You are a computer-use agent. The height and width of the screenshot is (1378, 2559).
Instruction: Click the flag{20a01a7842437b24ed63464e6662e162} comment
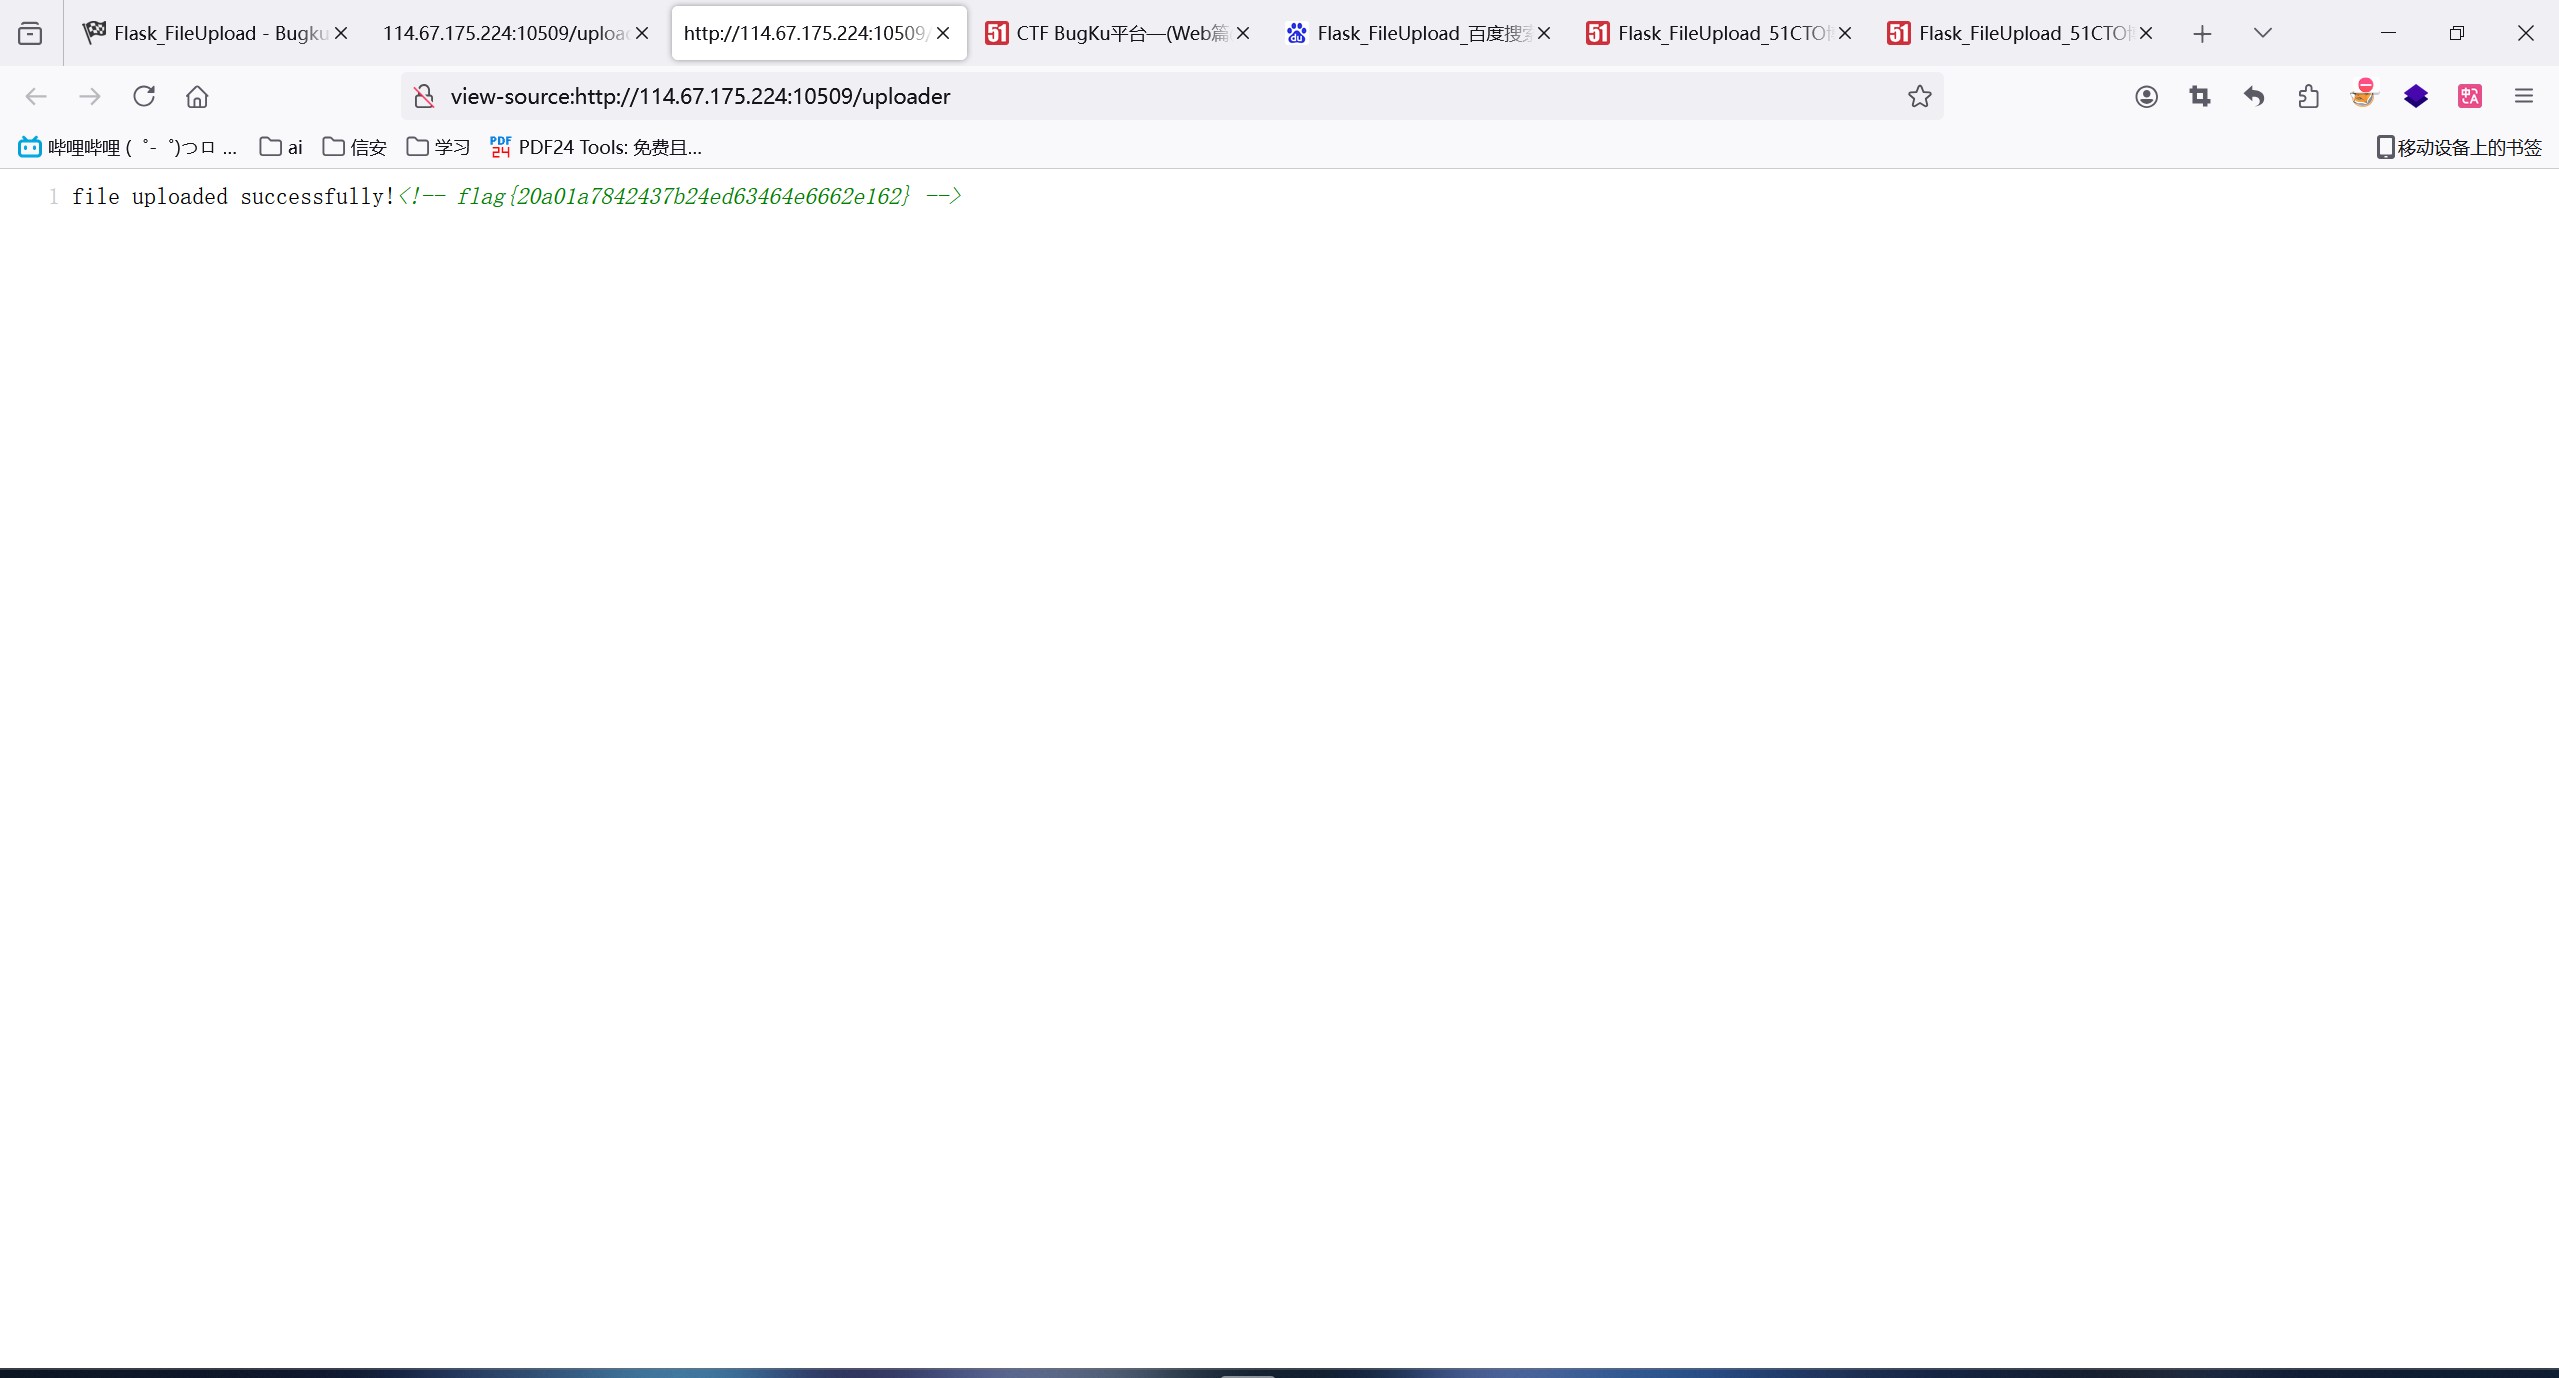point(680,196)
